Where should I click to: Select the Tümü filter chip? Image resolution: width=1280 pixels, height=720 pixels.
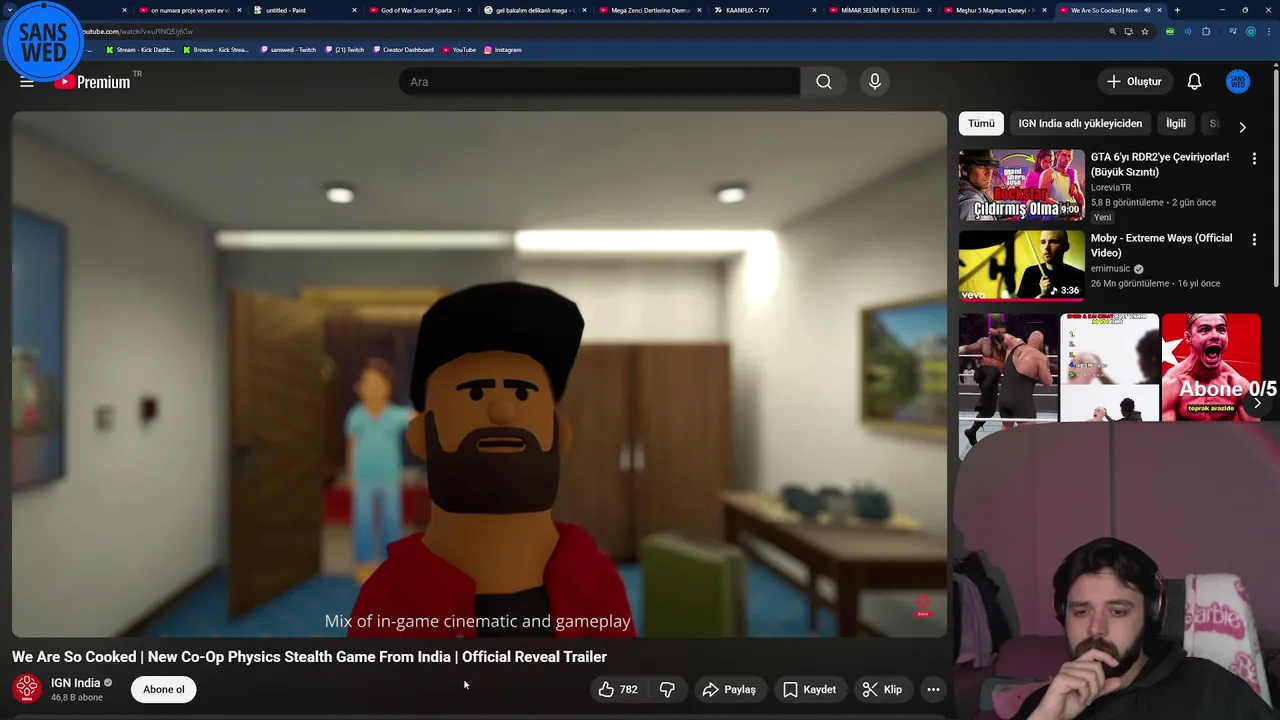[981, 123]
